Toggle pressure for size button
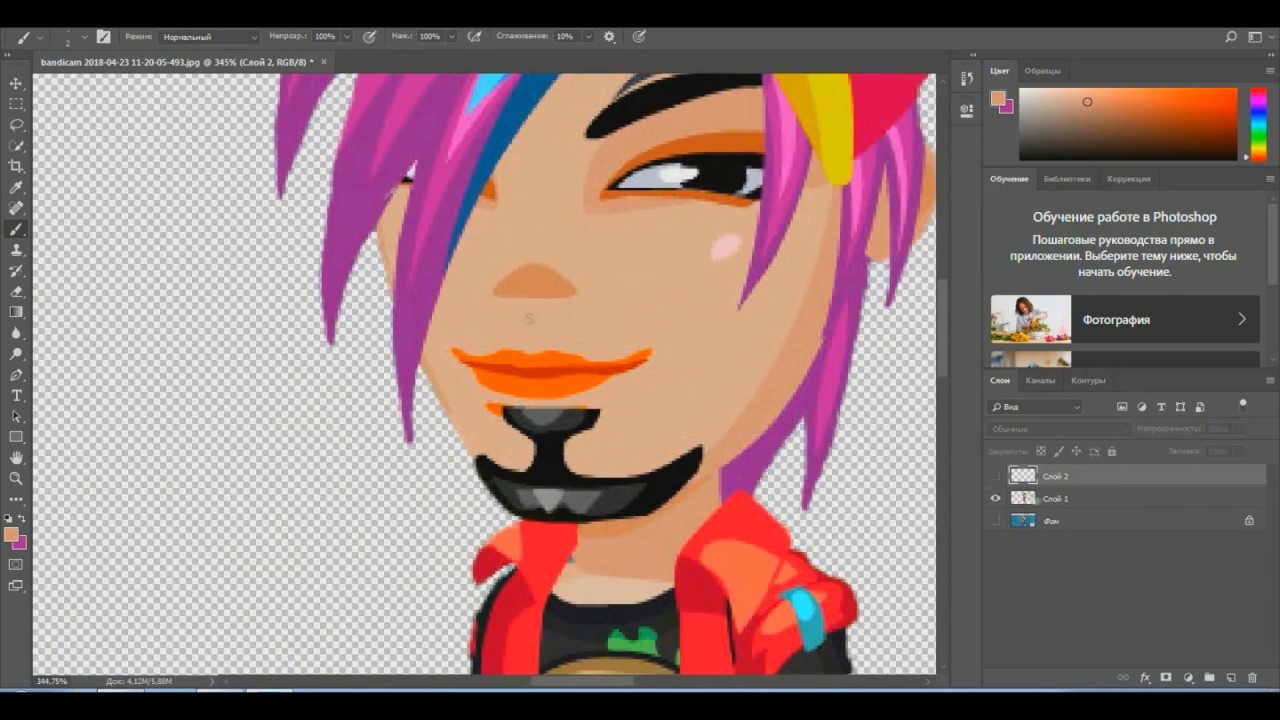The image size is (1280, 720). click(639, 36)
